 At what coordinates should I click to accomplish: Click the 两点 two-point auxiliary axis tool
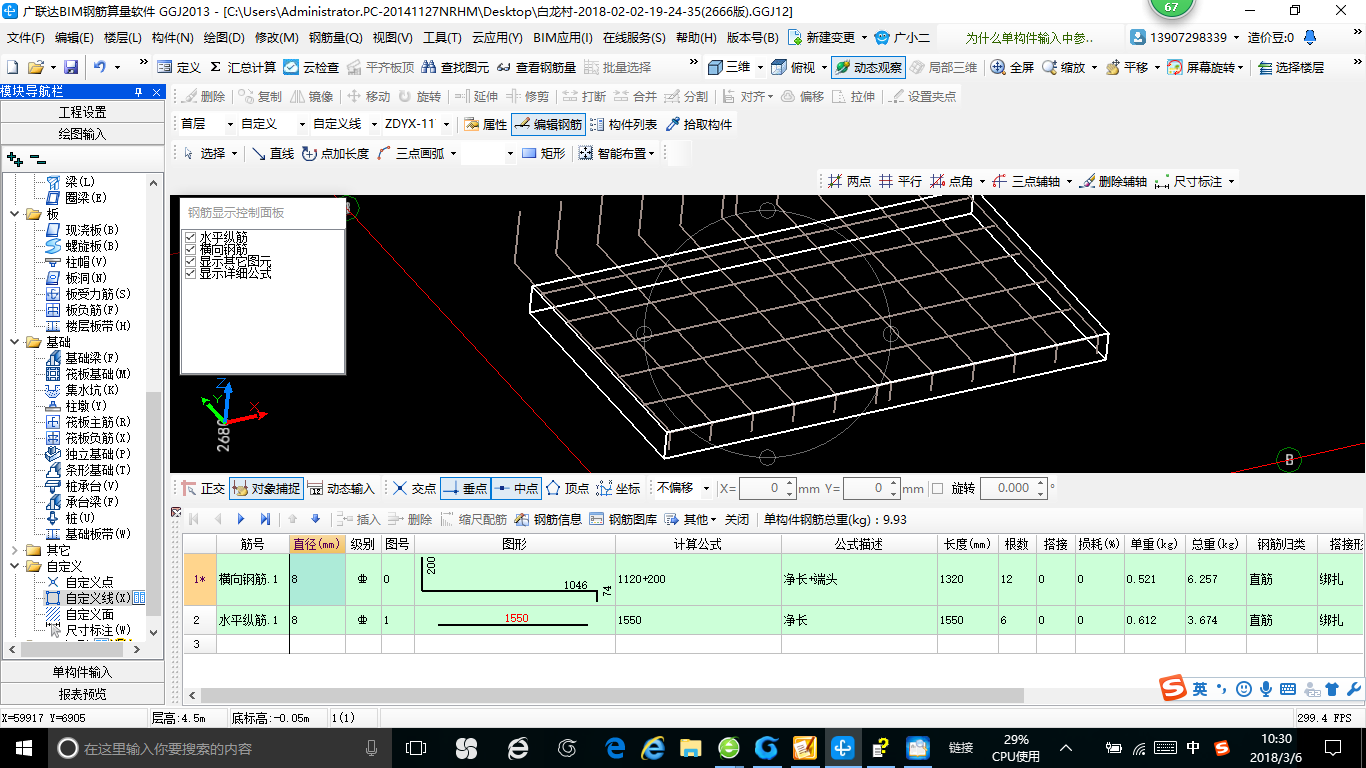(849, 181)
